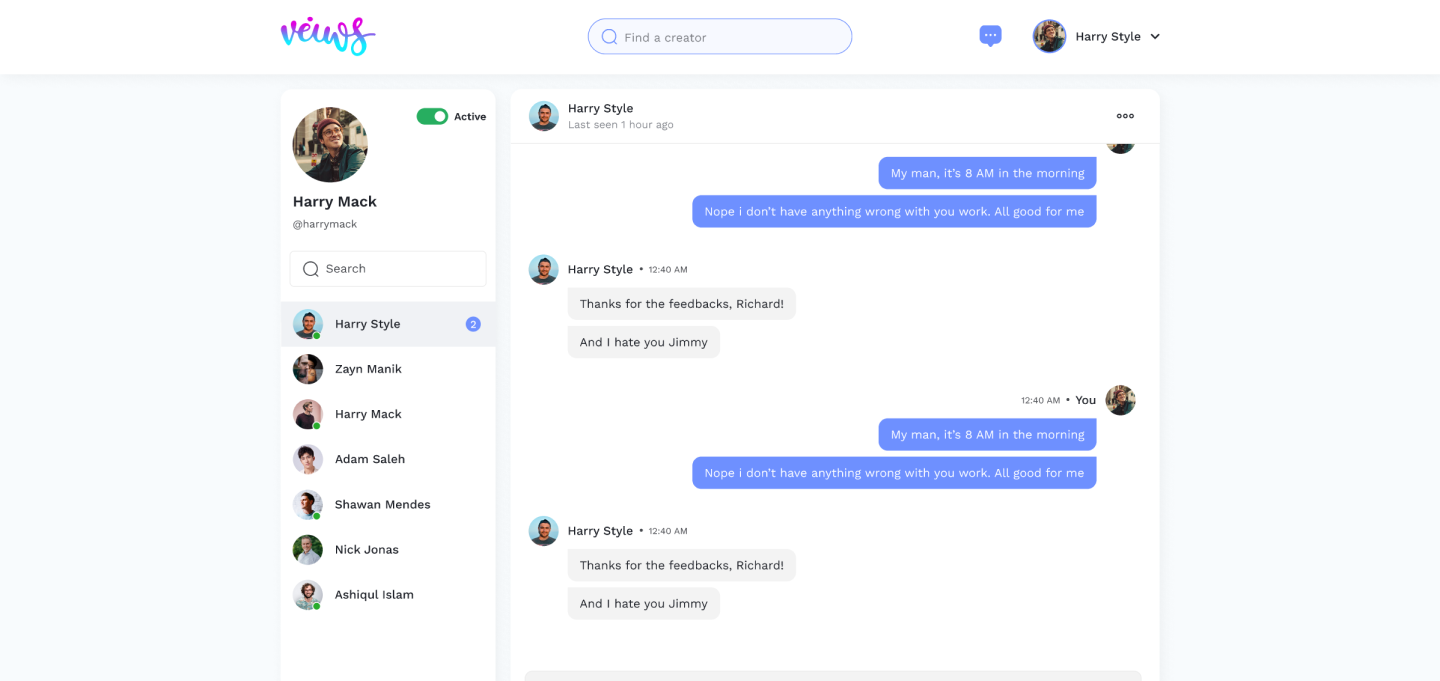The height and width of the screenshot is (681, 1440).
Task: Select Adam Saleh in contact list
Action: point(388,459)
